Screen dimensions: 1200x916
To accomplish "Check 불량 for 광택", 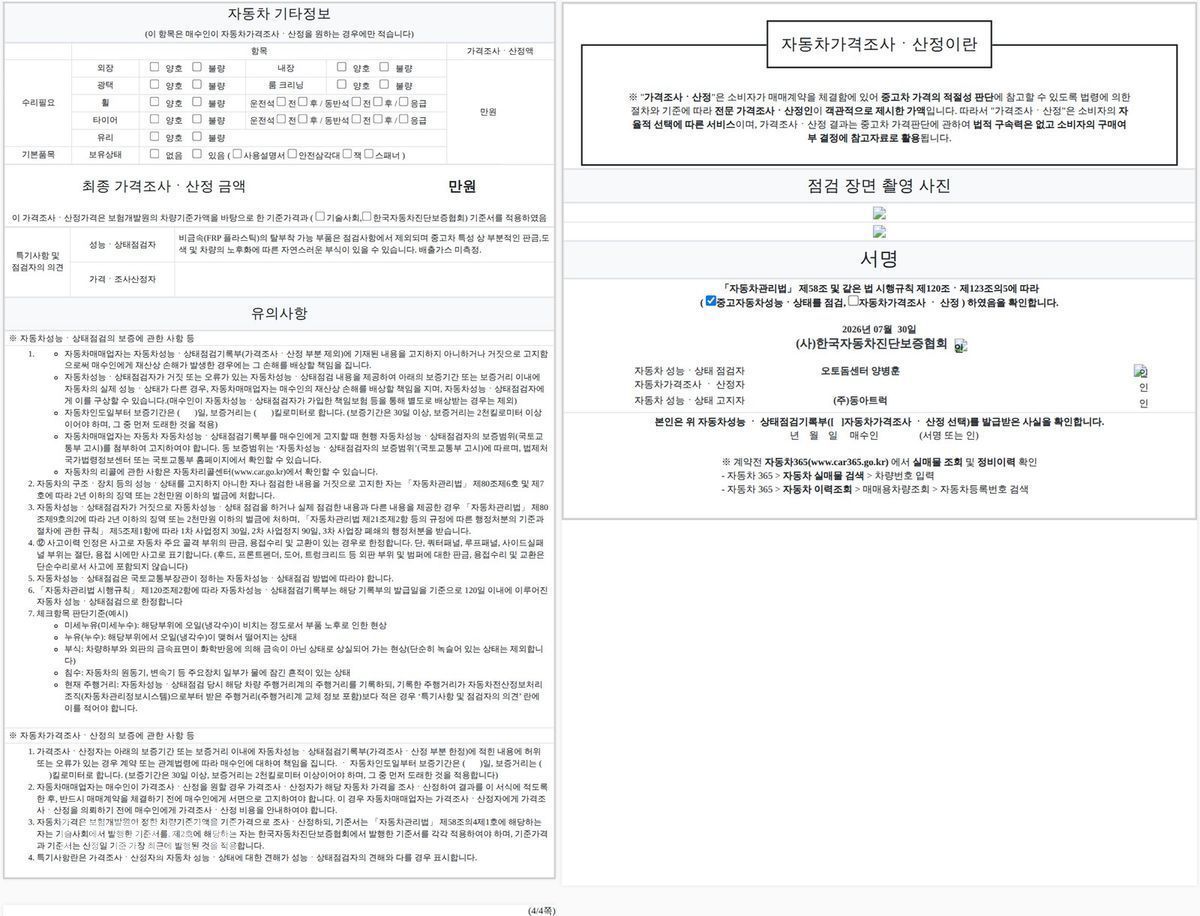I will (197, 85).
